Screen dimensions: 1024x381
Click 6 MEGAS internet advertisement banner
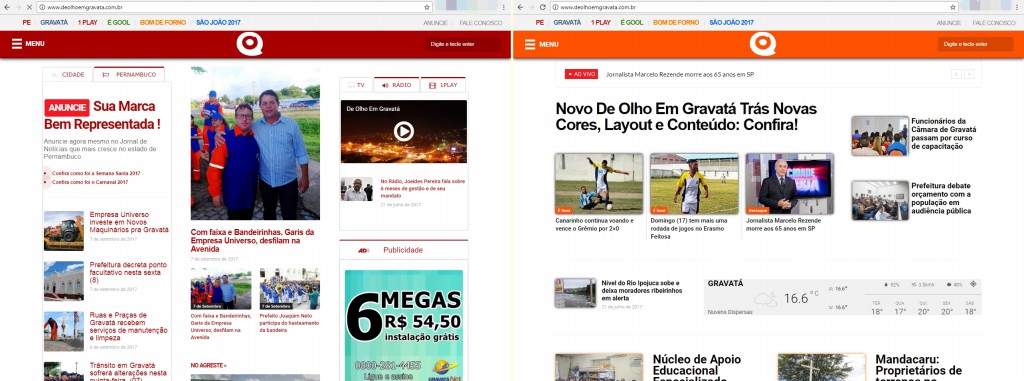[404, 325]
